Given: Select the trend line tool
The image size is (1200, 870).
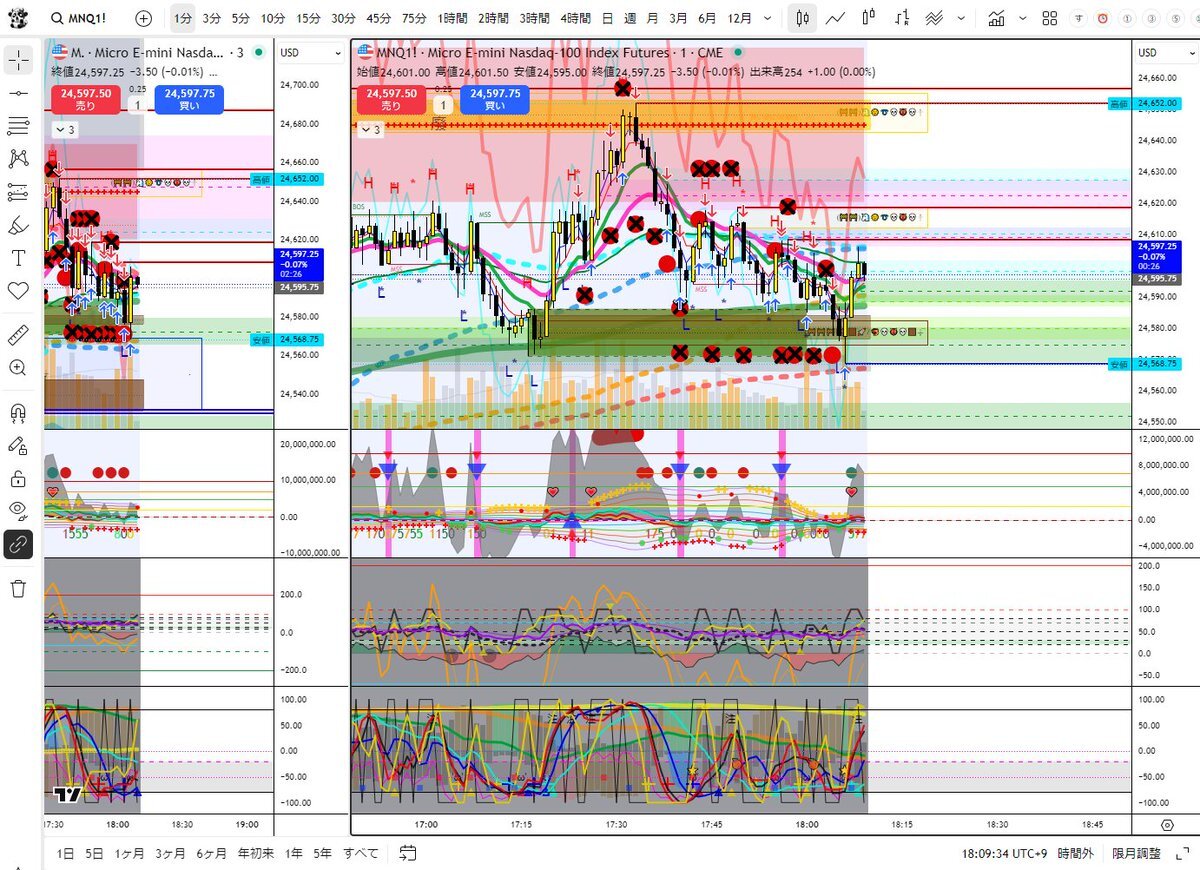Looking at the screenshot, I should click(18, 93).
